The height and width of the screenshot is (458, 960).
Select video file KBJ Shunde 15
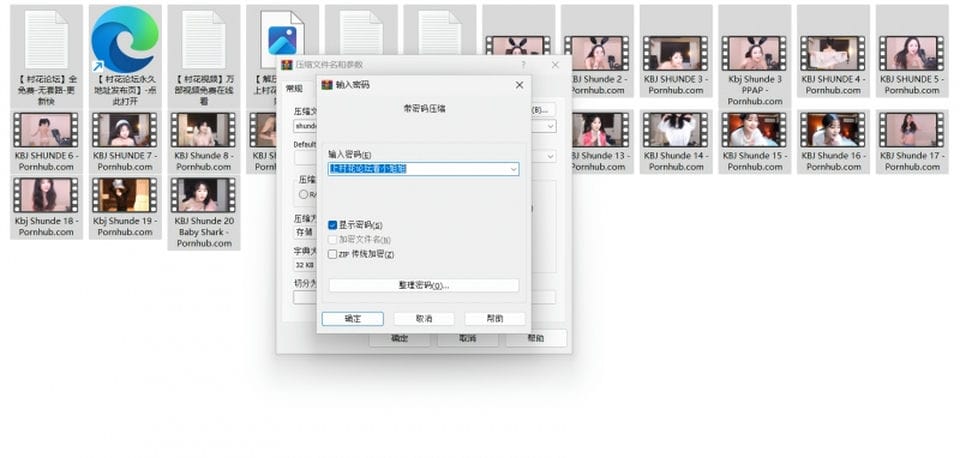[x=754, y=141]
